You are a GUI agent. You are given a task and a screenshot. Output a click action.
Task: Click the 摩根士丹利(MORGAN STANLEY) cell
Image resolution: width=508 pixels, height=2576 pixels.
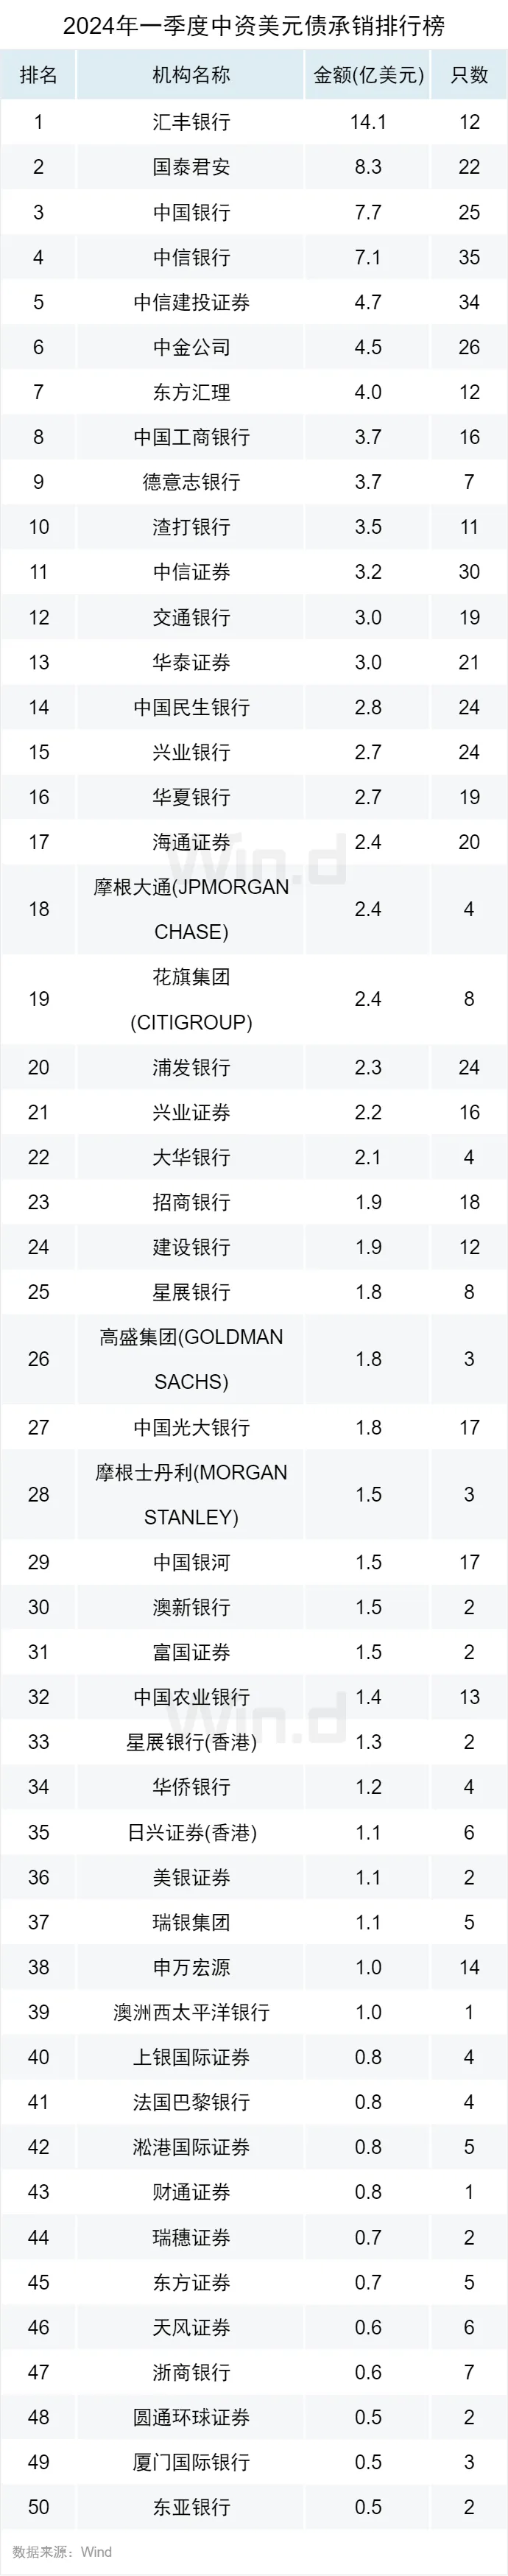[x=190, y=1494]
